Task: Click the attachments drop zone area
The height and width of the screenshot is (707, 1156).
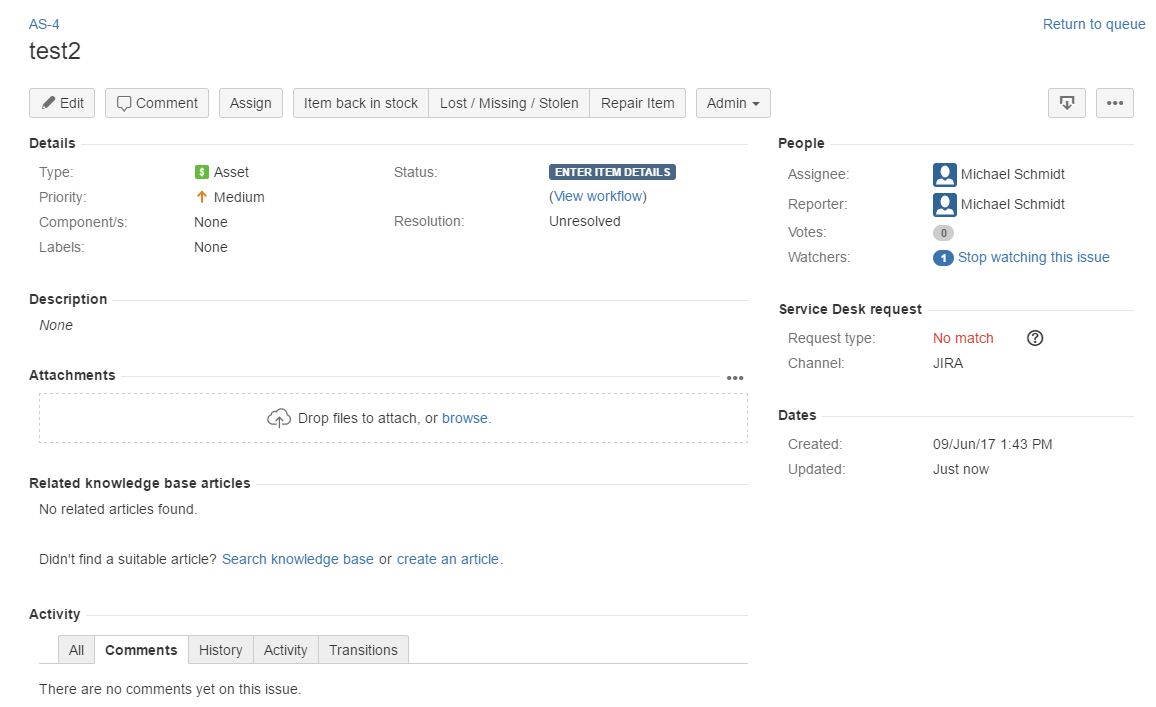Action: click(393, 418)
